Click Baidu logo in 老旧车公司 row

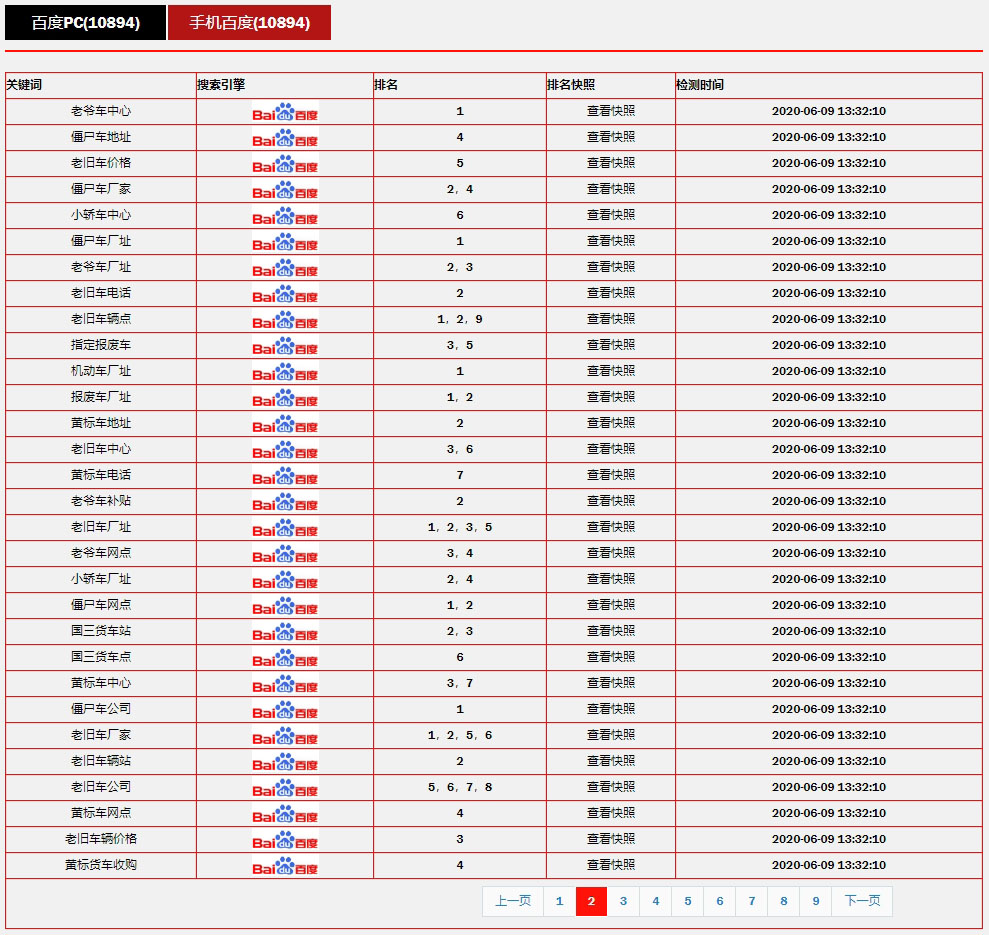pos(285,788)
